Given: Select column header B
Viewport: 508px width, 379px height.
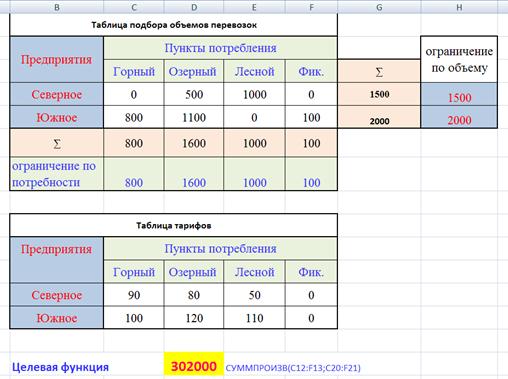Looking at the screenshot, I should [x=57, y=7].
